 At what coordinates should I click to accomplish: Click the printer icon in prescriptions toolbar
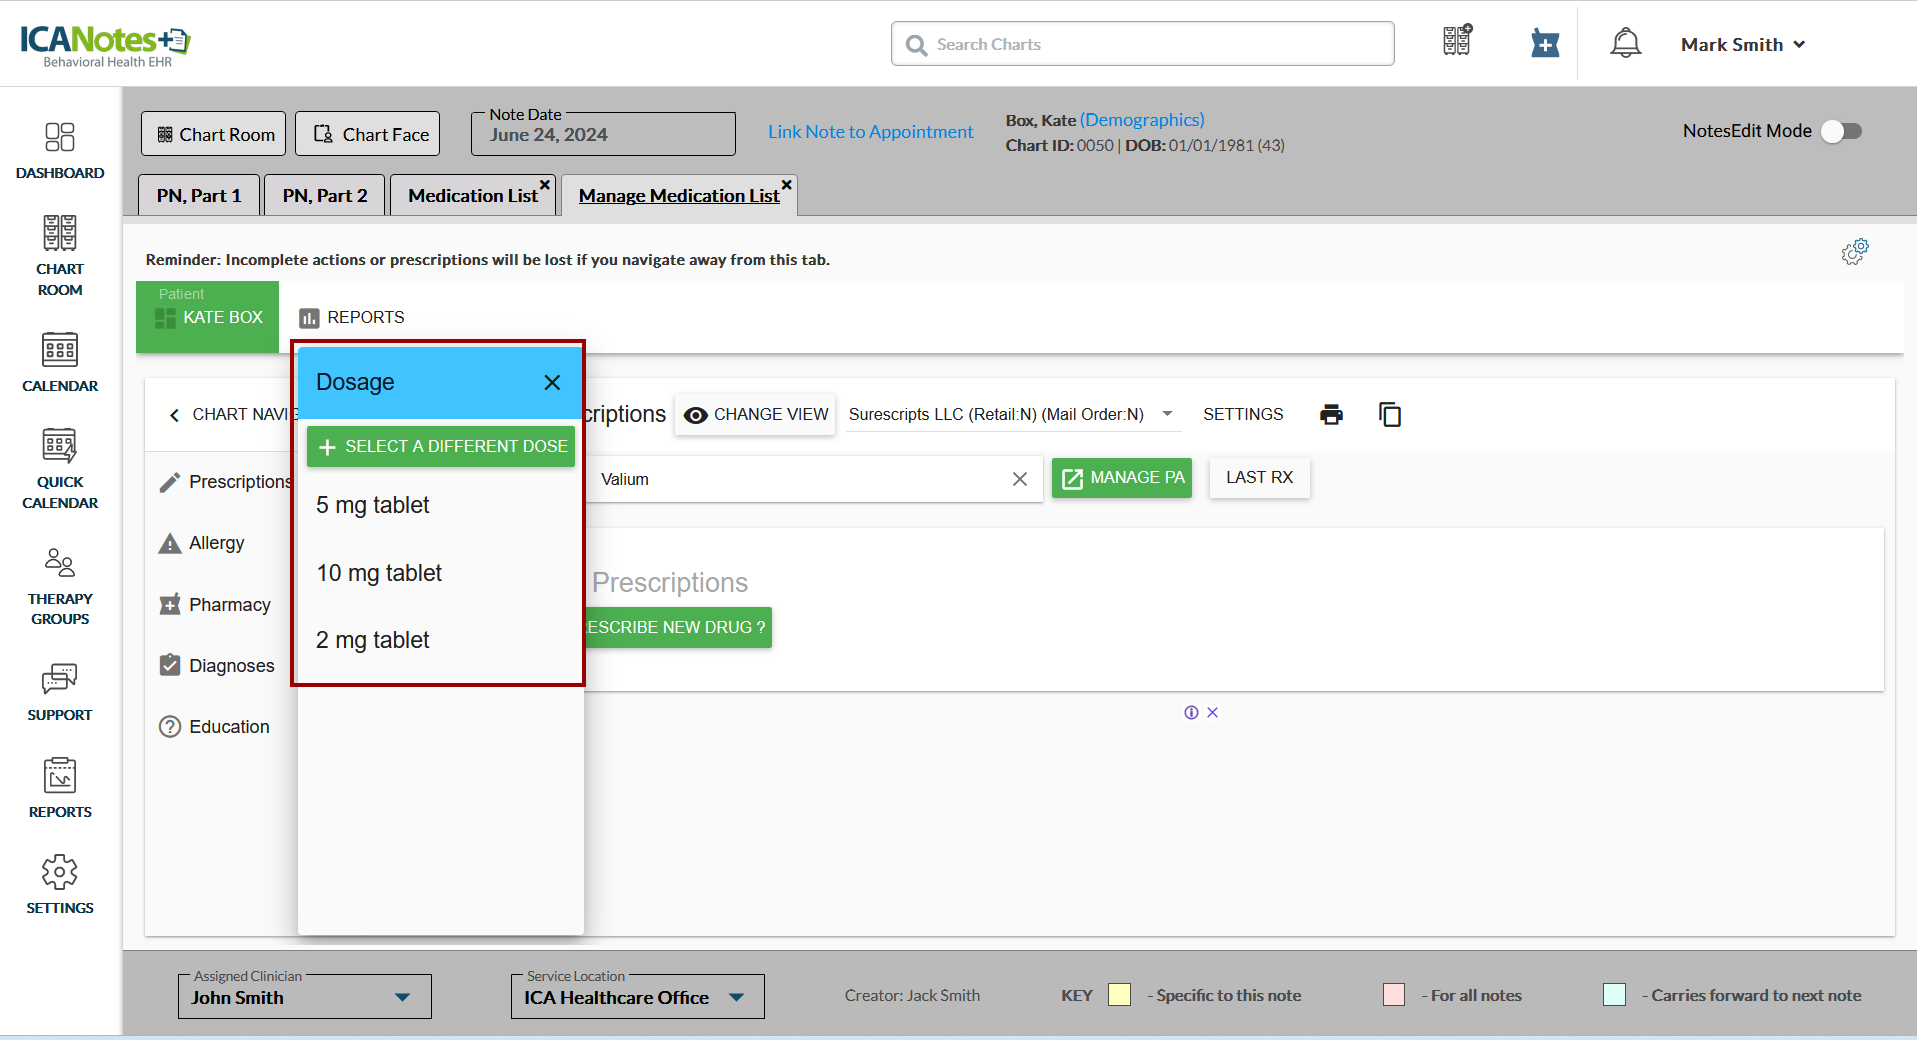pos(1331,414)
